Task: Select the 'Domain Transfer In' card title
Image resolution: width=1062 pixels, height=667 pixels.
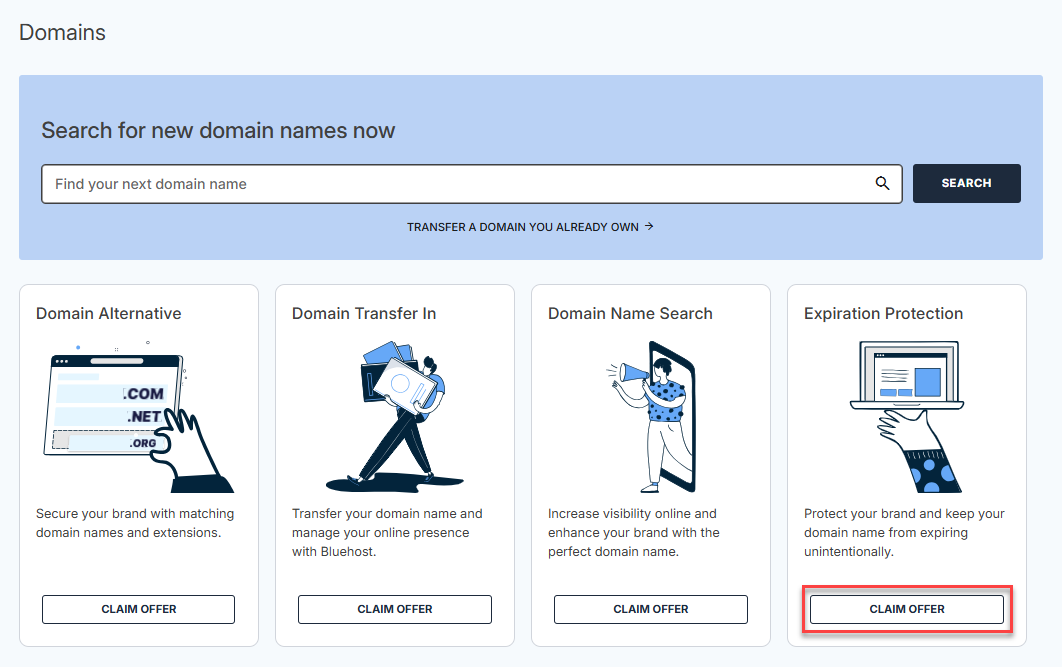Action: [364, 314]
